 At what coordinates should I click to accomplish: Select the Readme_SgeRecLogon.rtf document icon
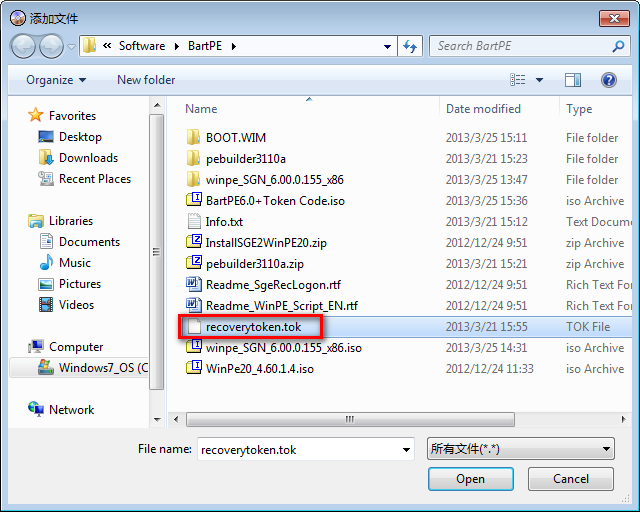pos(194,285)
